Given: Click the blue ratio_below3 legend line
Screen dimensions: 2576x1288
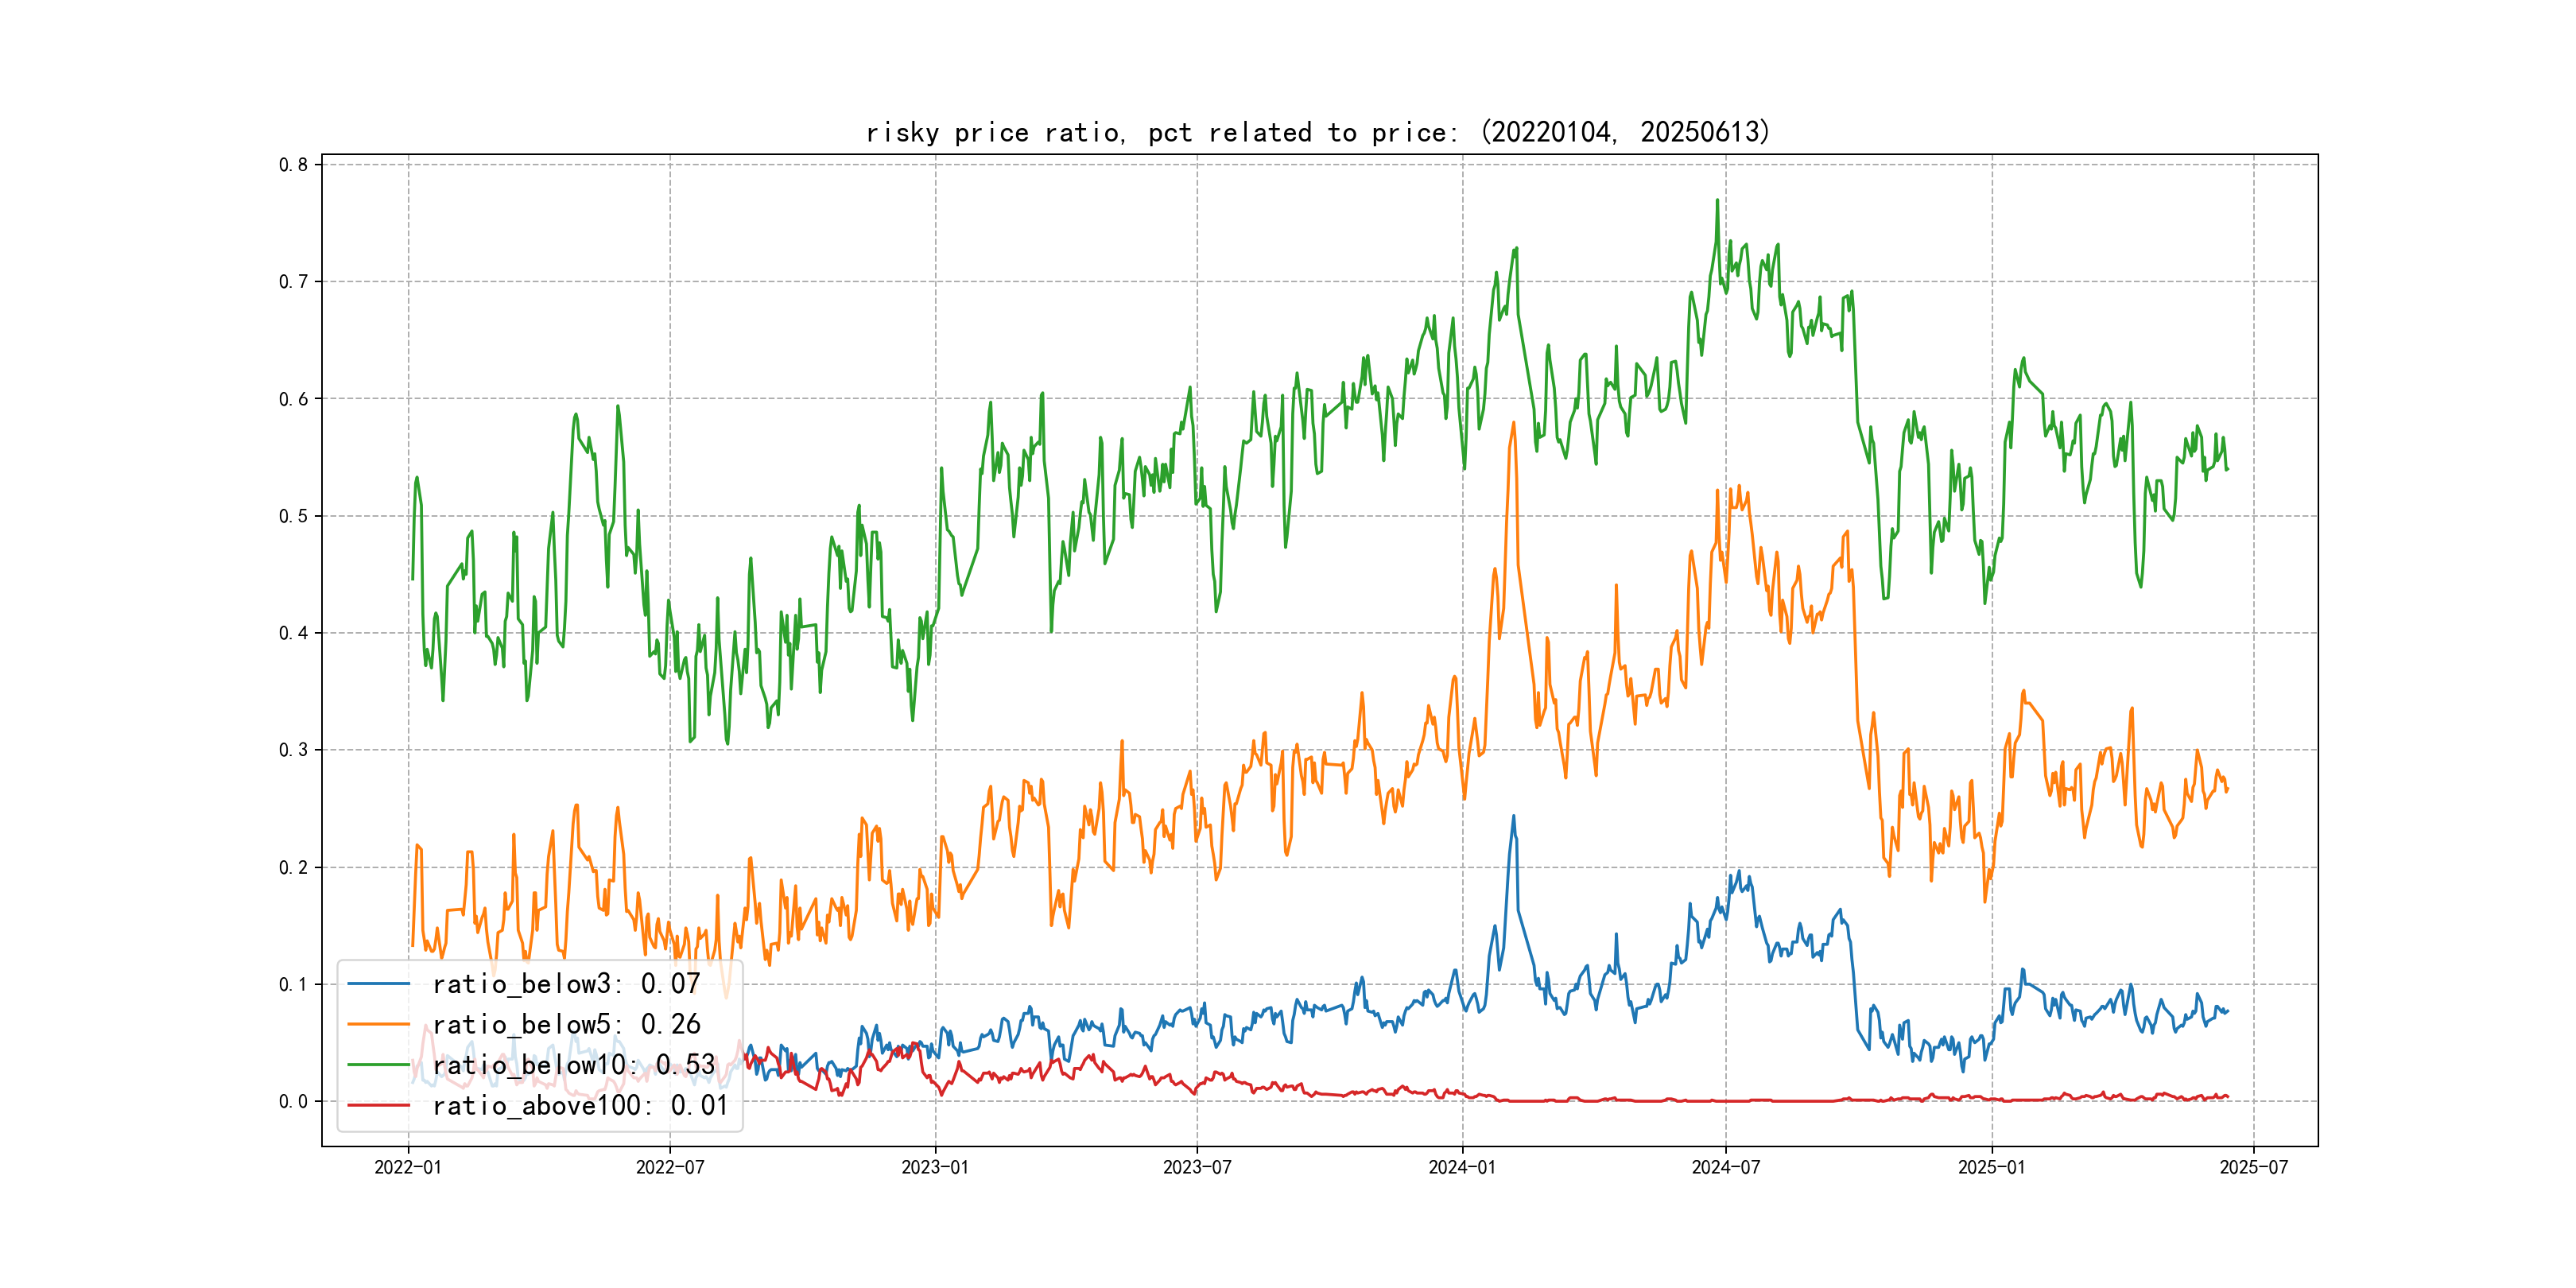Looking at the screenshot, I should coord(378,984).
